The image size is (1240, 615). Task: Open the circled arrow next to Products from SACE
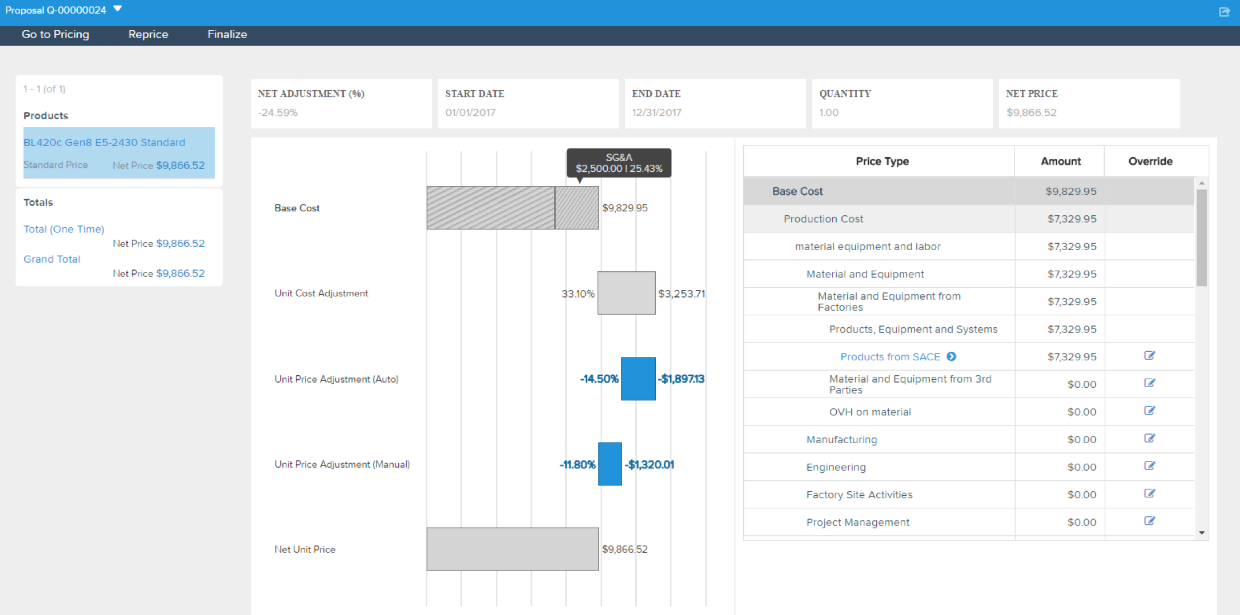click(952, 357)
